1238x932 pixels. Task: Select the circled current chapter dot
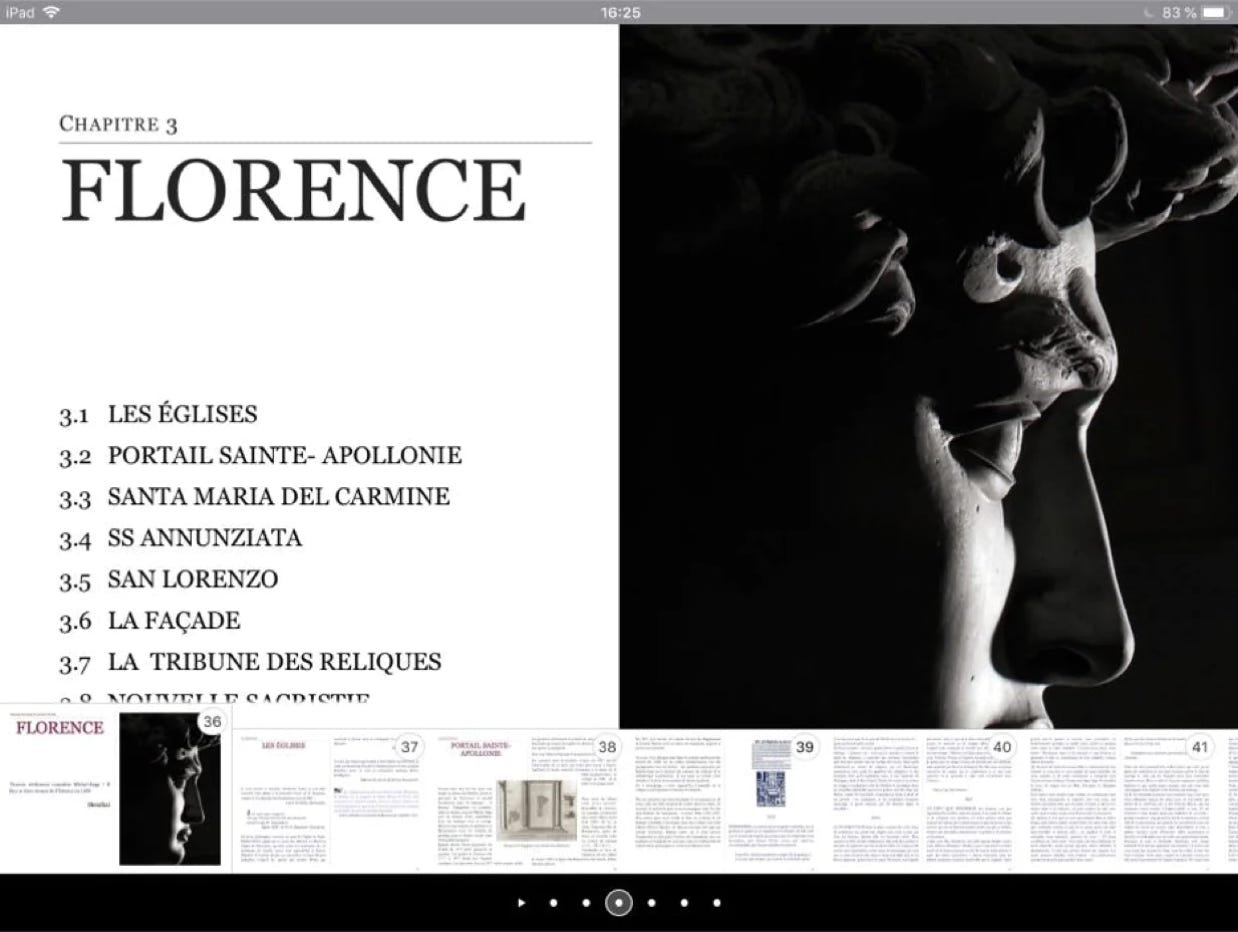point(619,903)
